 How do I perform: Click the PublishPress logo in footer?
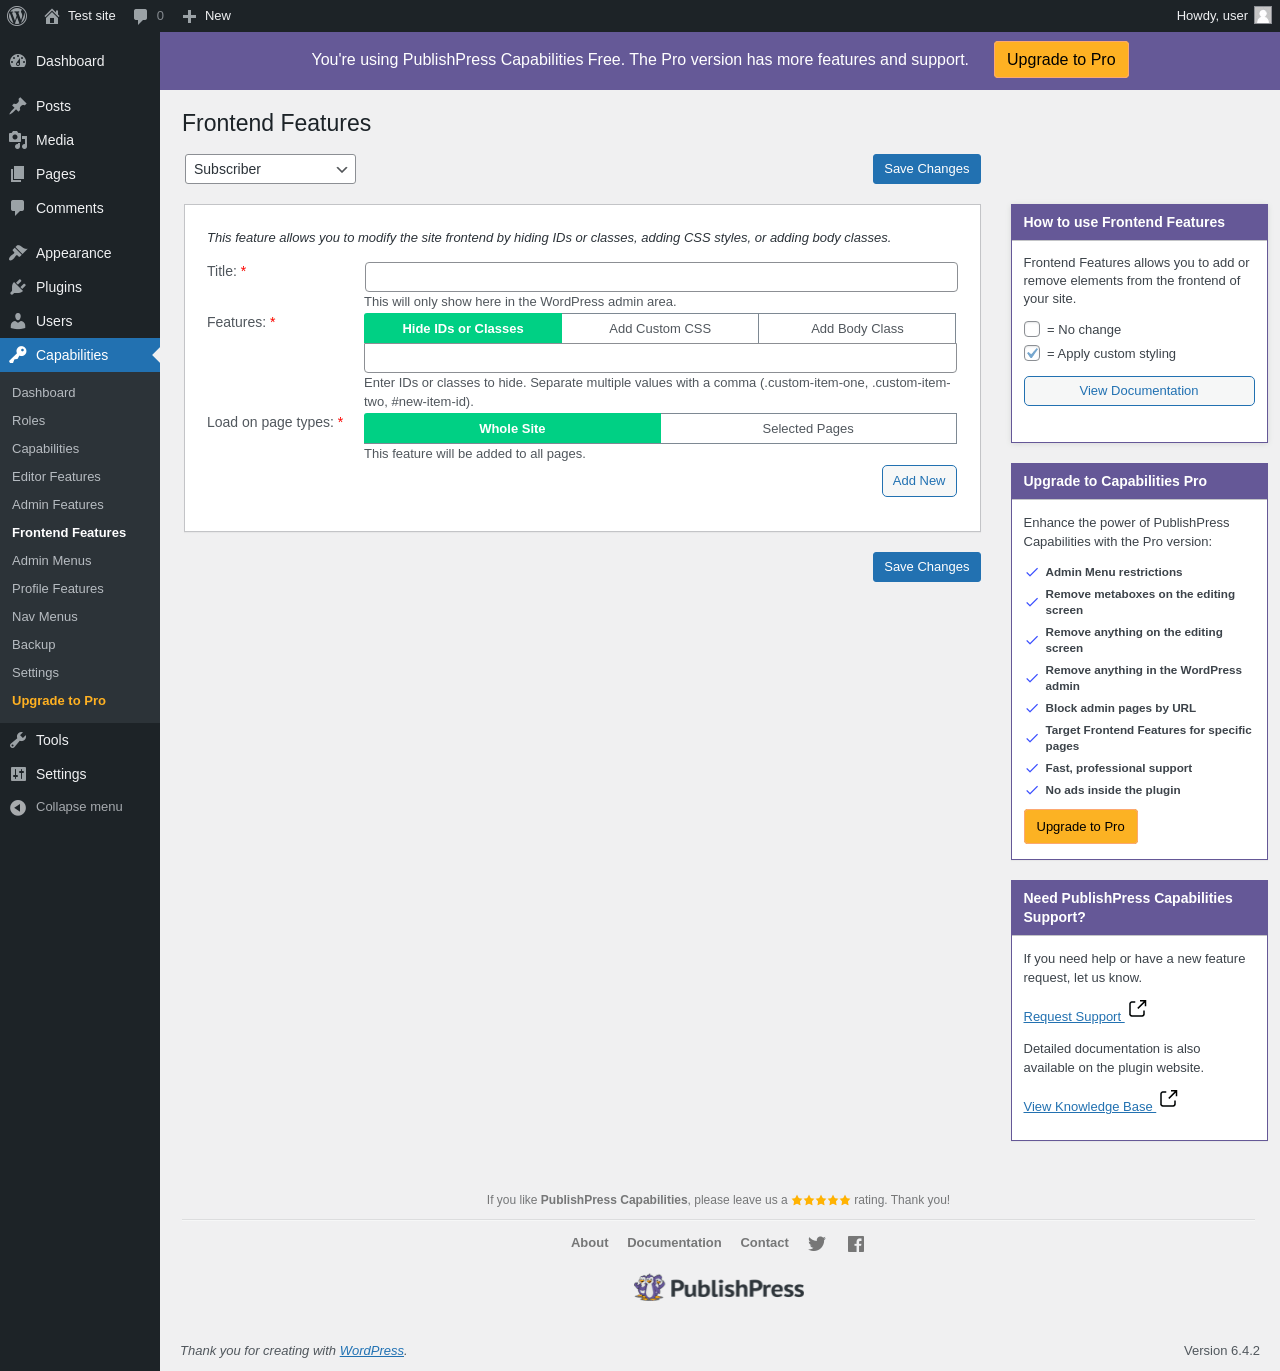(719, 1288)
